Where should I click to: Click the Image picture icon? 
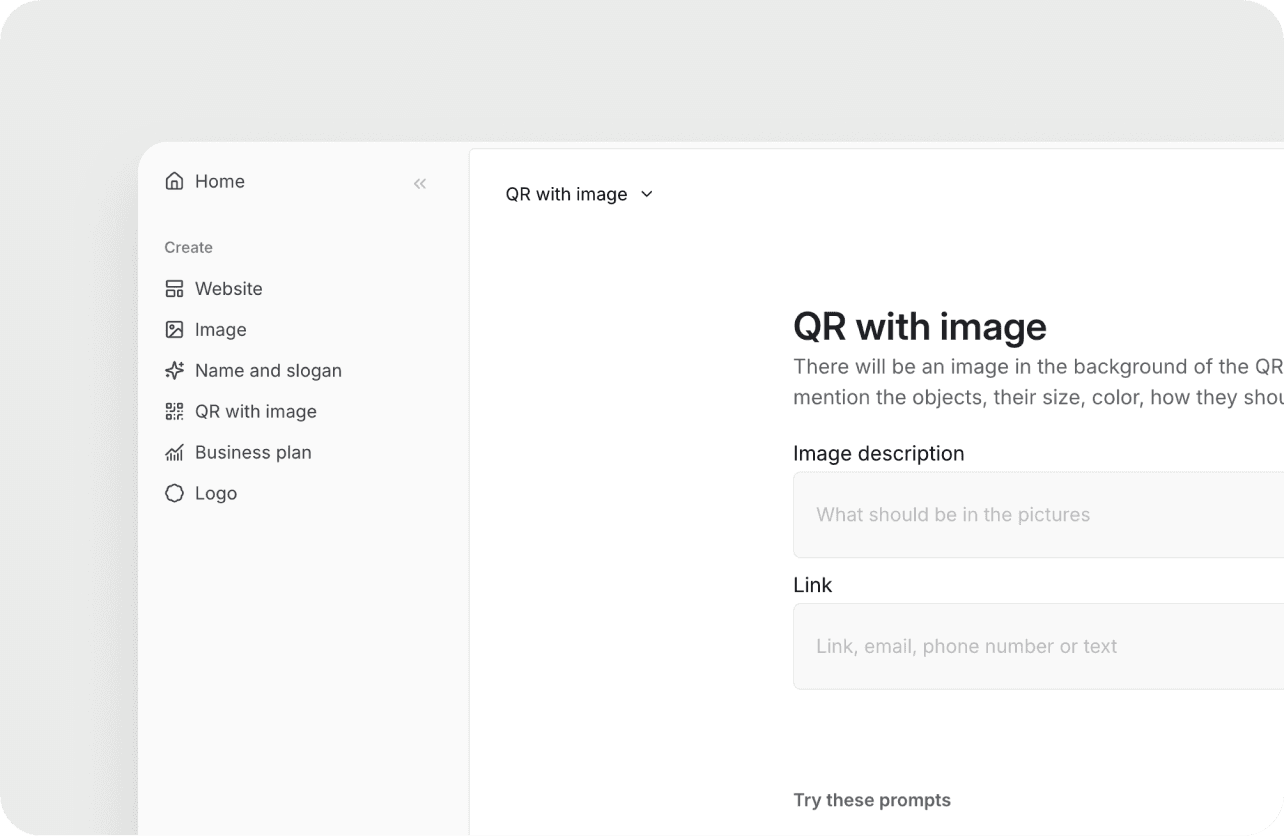pos(174,330)
